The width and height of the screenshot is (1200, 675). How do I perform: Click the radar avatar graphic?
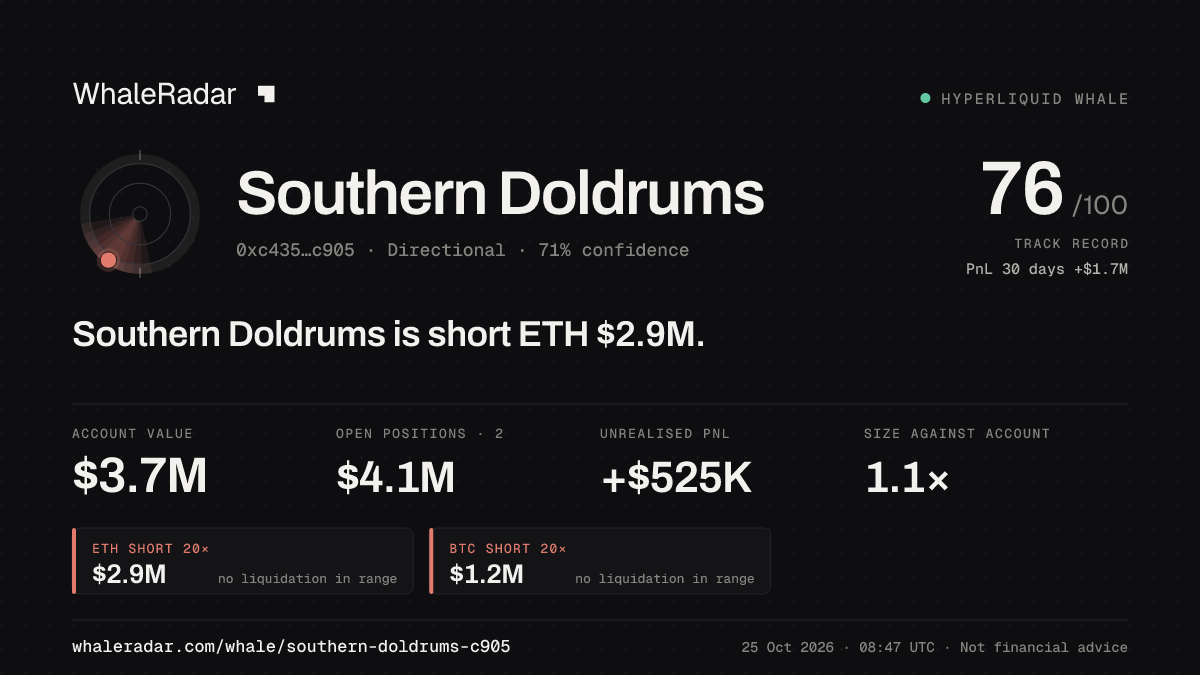[x=140, y=213]
